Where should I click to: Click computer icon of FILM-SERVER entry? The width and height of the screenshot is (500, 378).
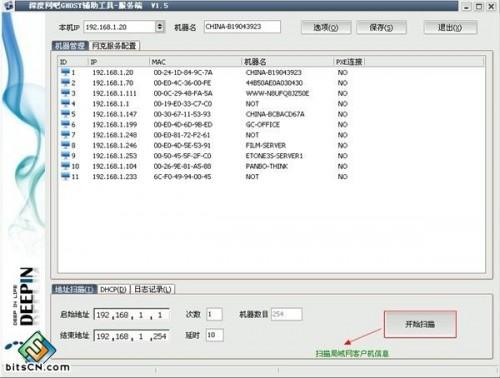(x=65, y=145)
